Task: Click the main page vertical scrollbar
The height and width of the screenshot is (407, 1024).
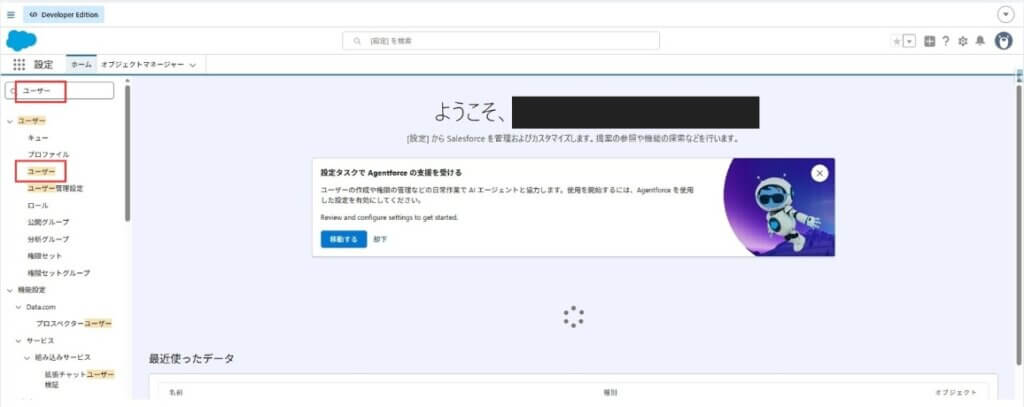Action: coord(1018,225)
